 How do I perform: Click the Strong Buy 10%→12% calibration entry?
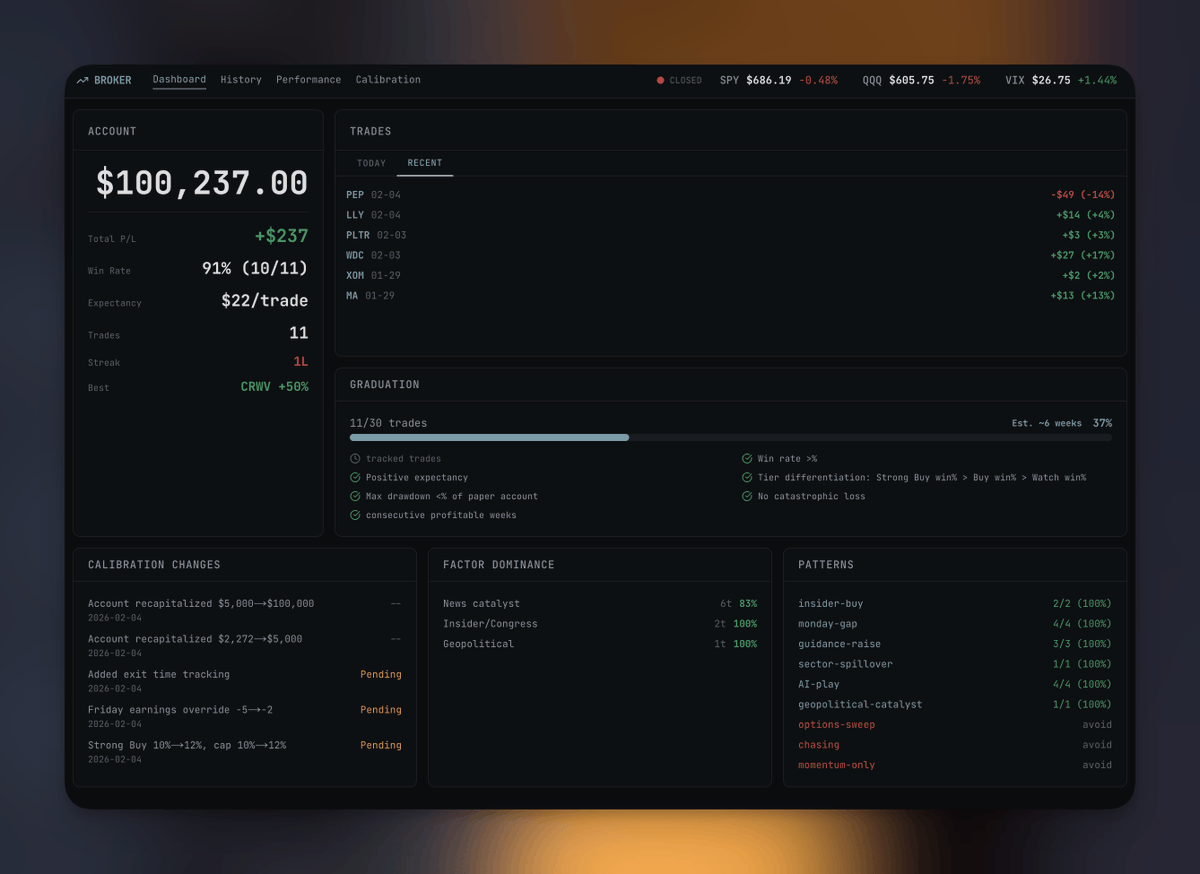coord(245,751)
